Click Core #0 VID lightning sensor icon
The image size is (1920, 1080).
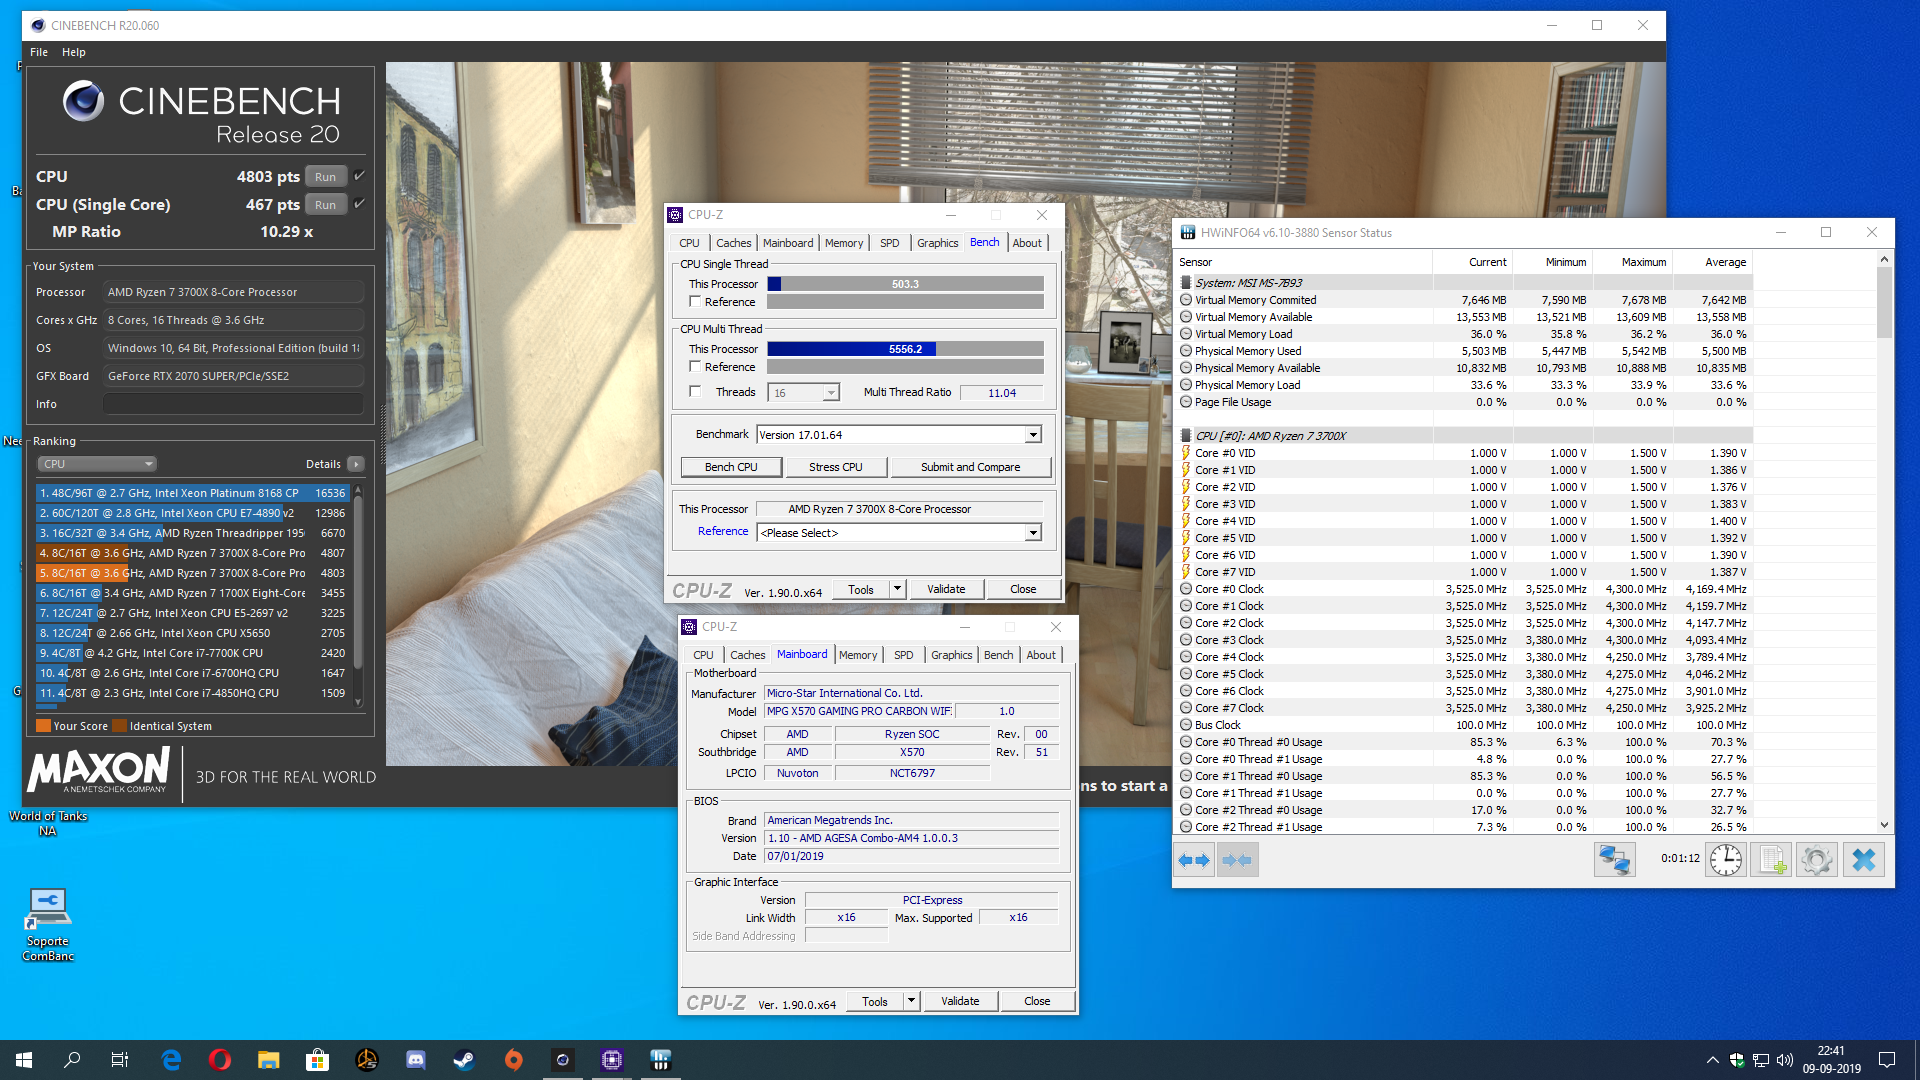[x=1186, y=453]
